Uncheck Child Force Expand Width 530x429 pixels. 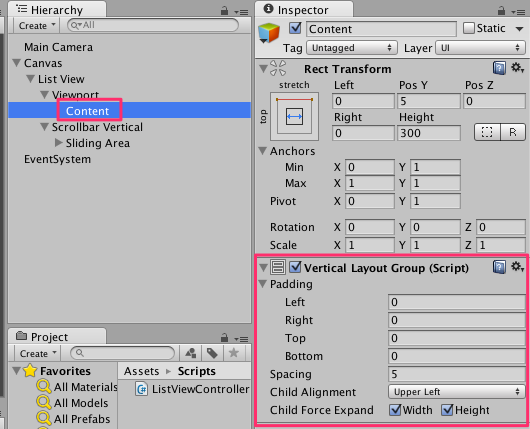coord(395,410)
